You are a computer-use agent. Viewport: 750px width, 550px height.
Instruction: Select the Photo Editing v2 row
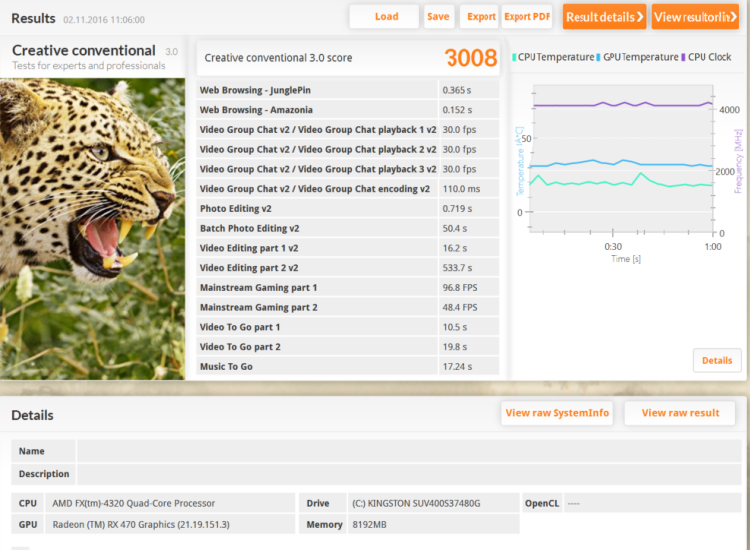348,209
